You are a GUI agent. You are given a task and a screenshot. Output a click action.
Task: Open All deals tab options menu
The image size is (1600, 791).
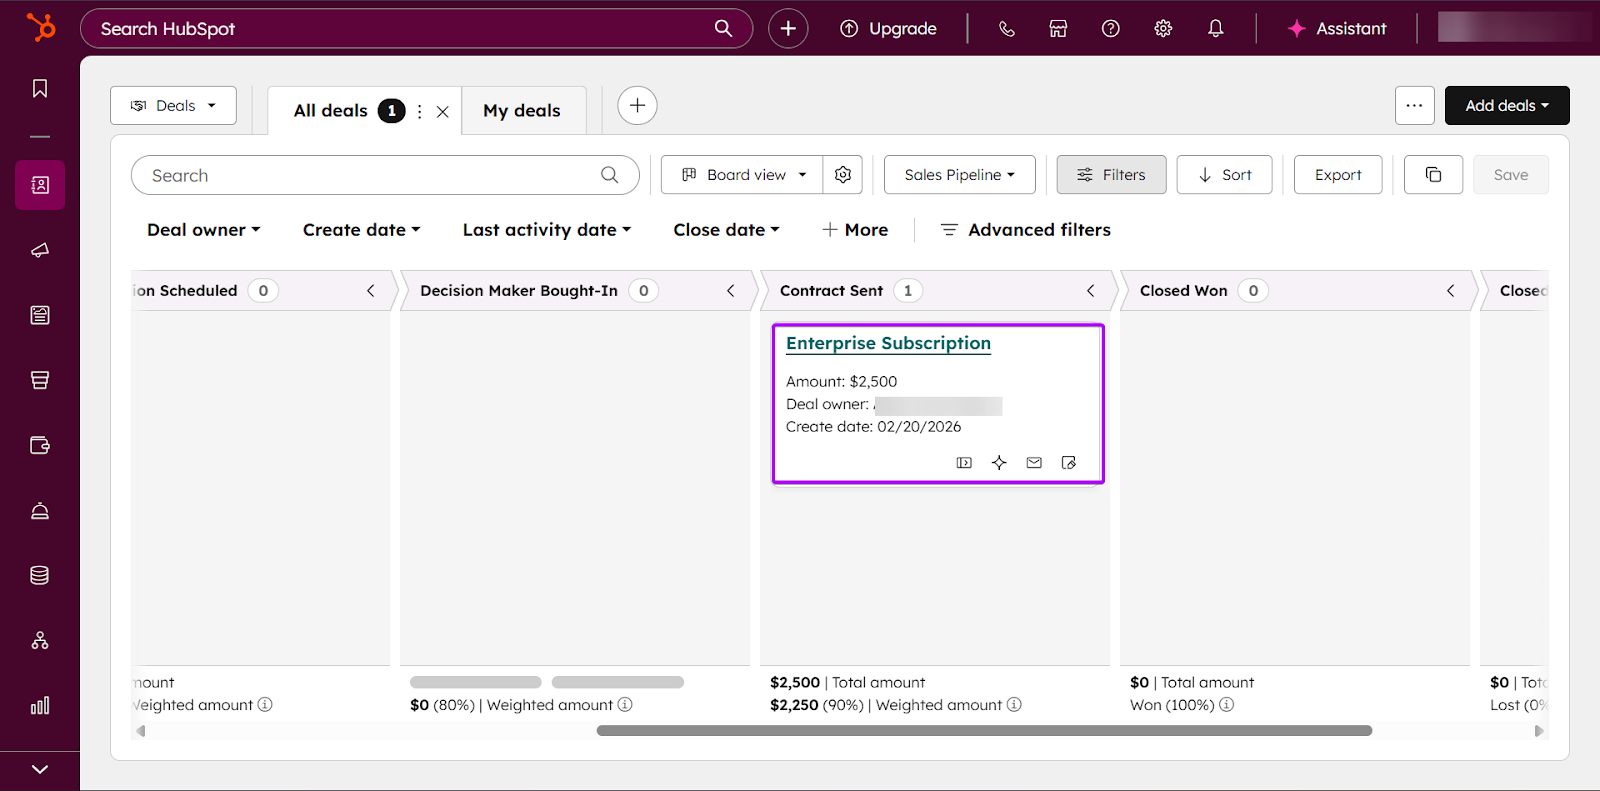pyautogui.click(x=420, y=112)
